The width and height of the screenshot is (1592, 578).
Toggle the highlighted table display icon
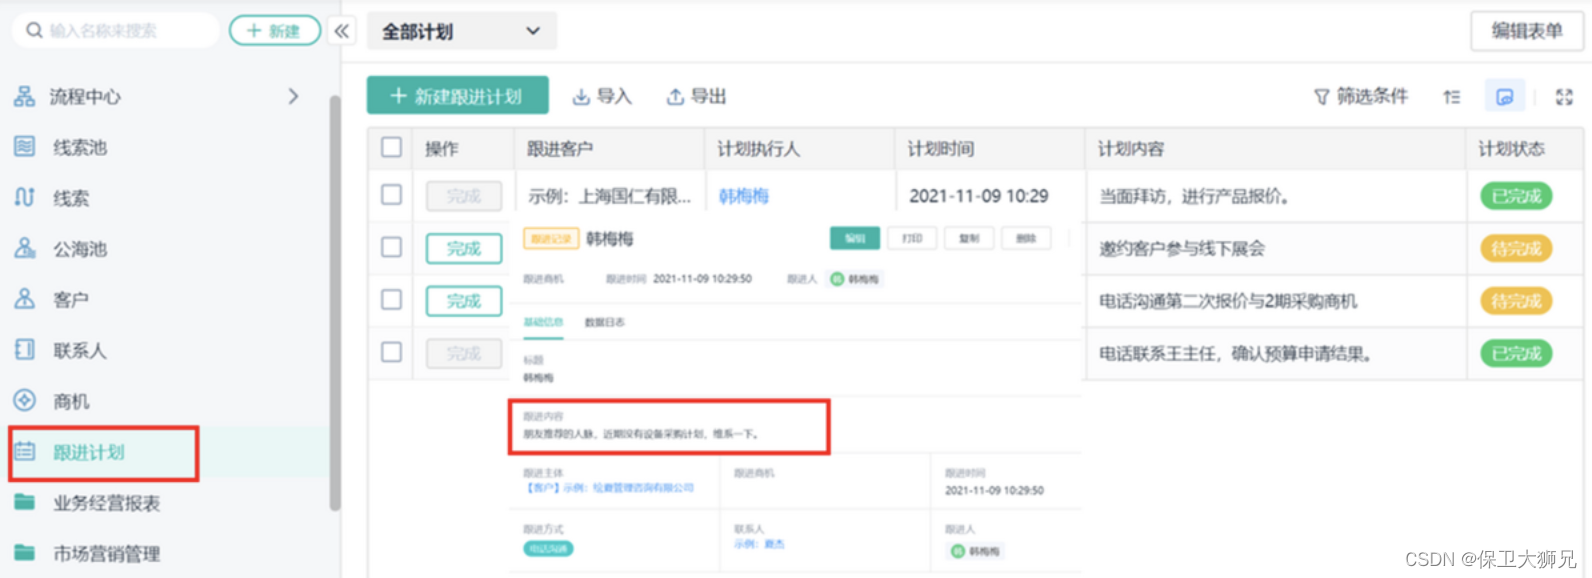pos(1504,96)
